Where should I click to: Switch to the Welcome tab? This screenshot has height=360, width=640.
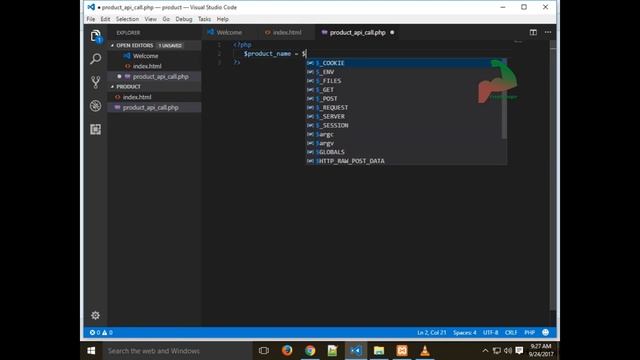pos(229,32)
